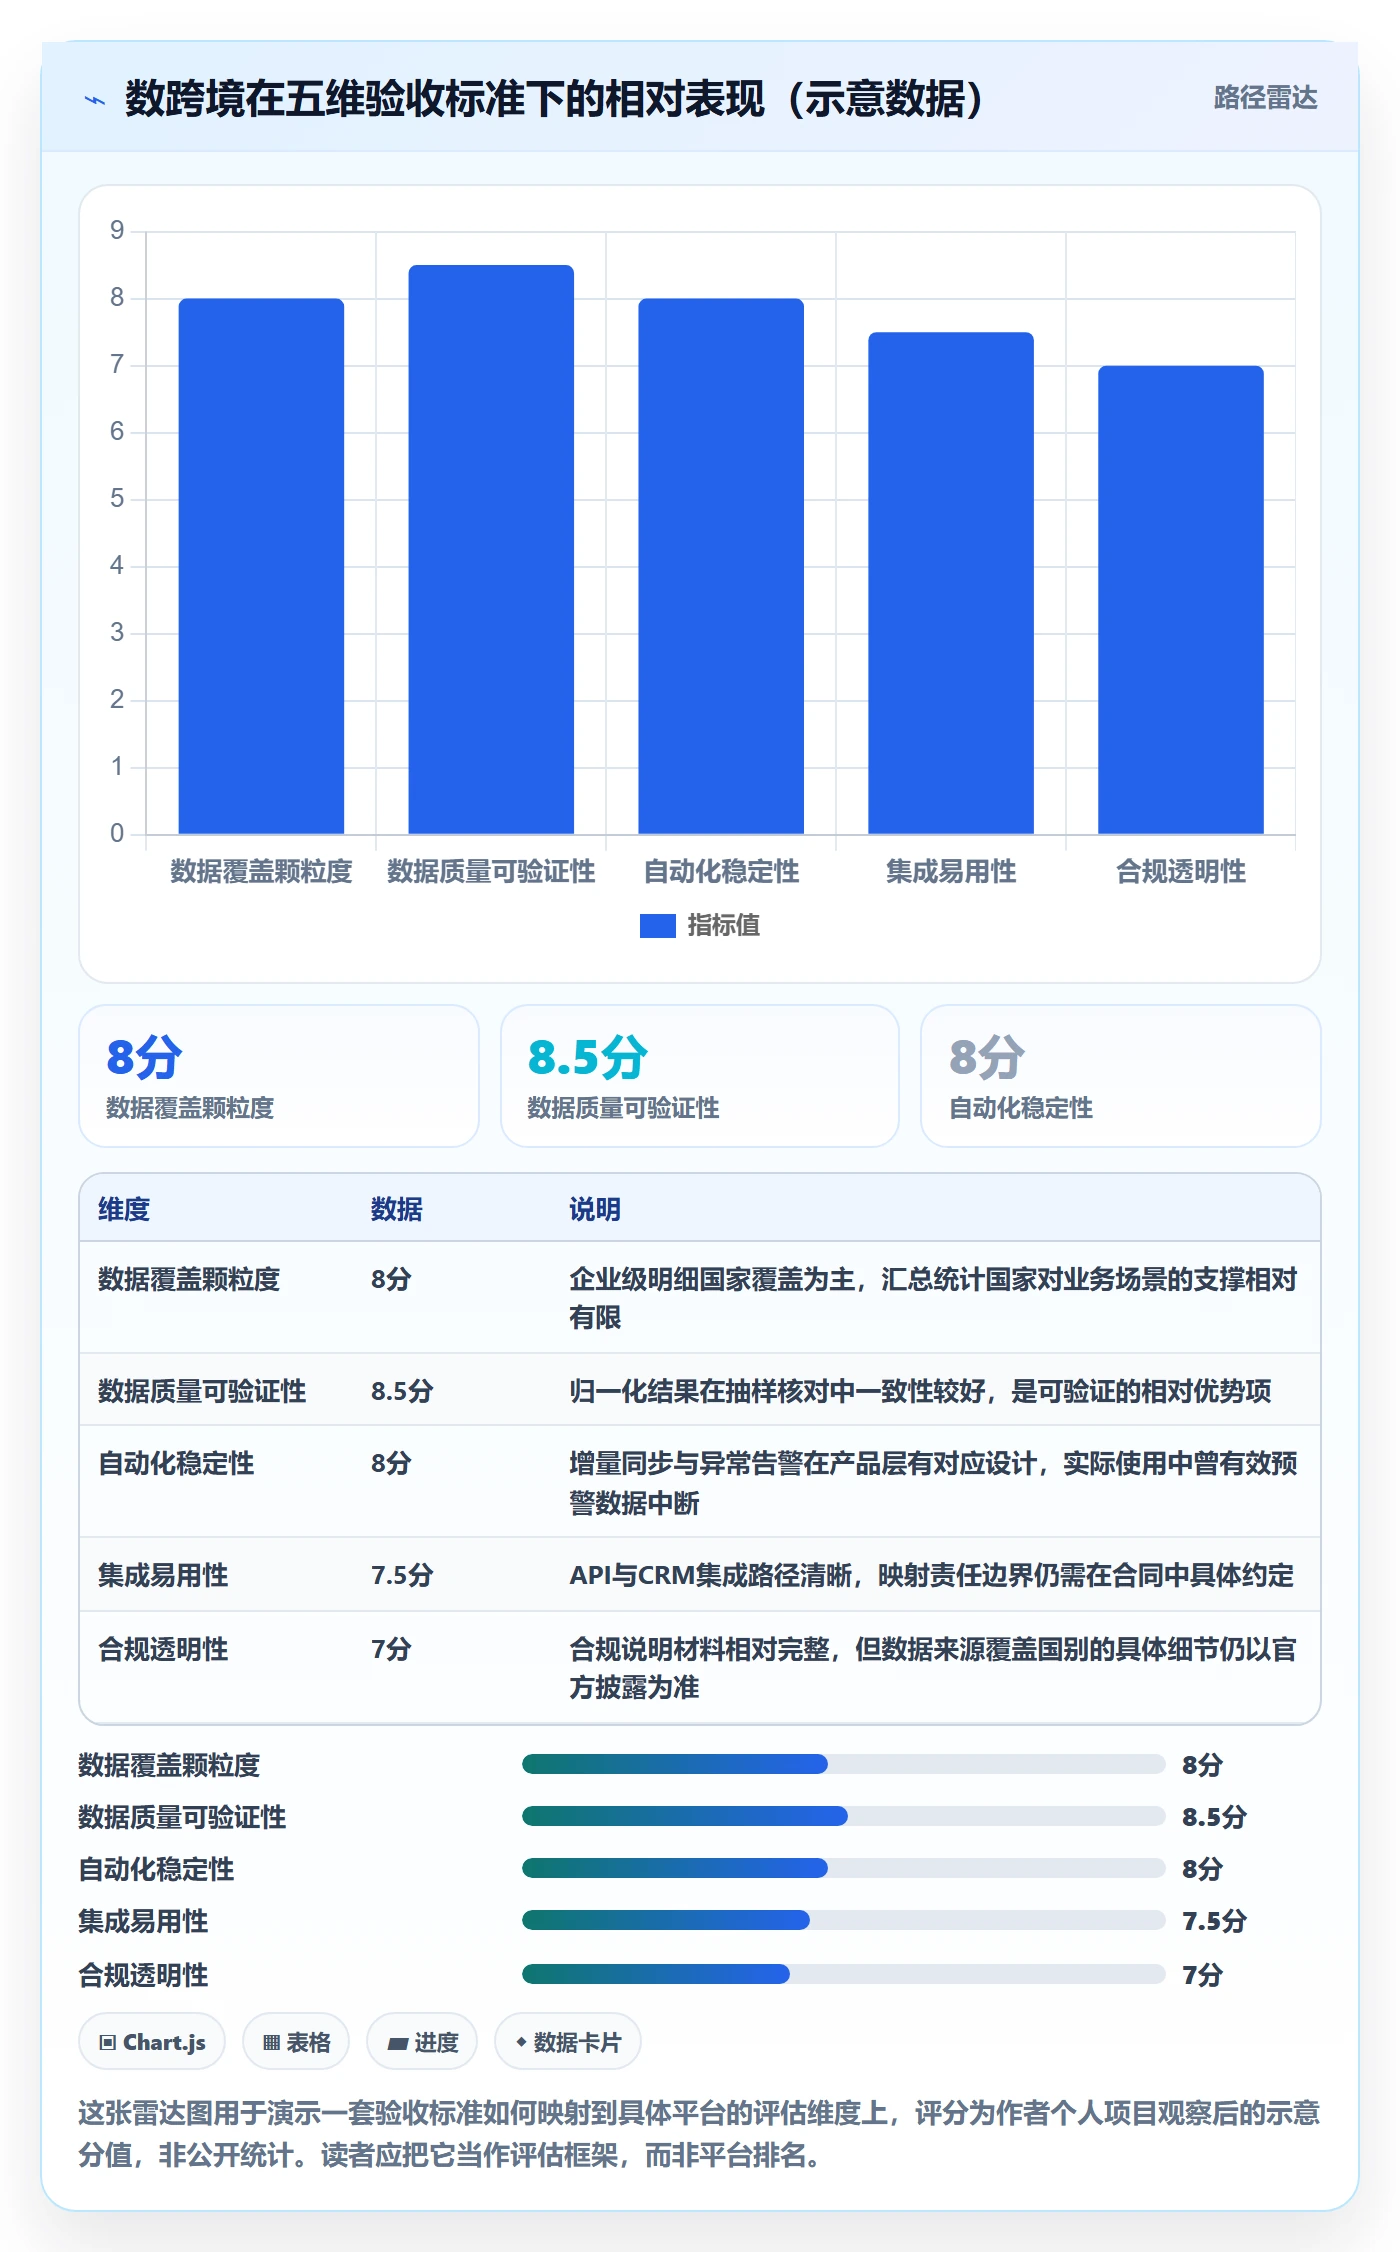
Task: Click the 数据覆盖颗粒度 bar in the chart
Action: click(261, 566)
